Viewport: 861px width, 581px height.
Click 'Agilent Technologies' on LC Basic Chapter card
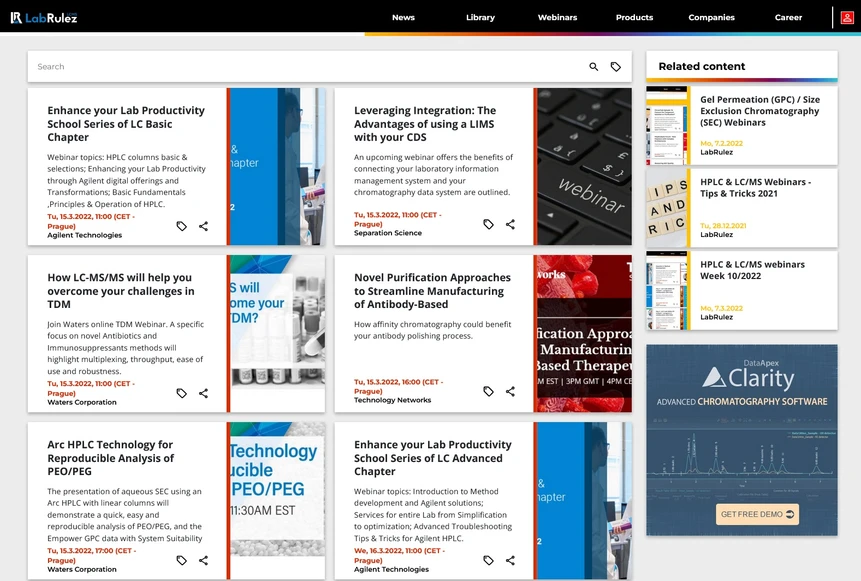85,235
